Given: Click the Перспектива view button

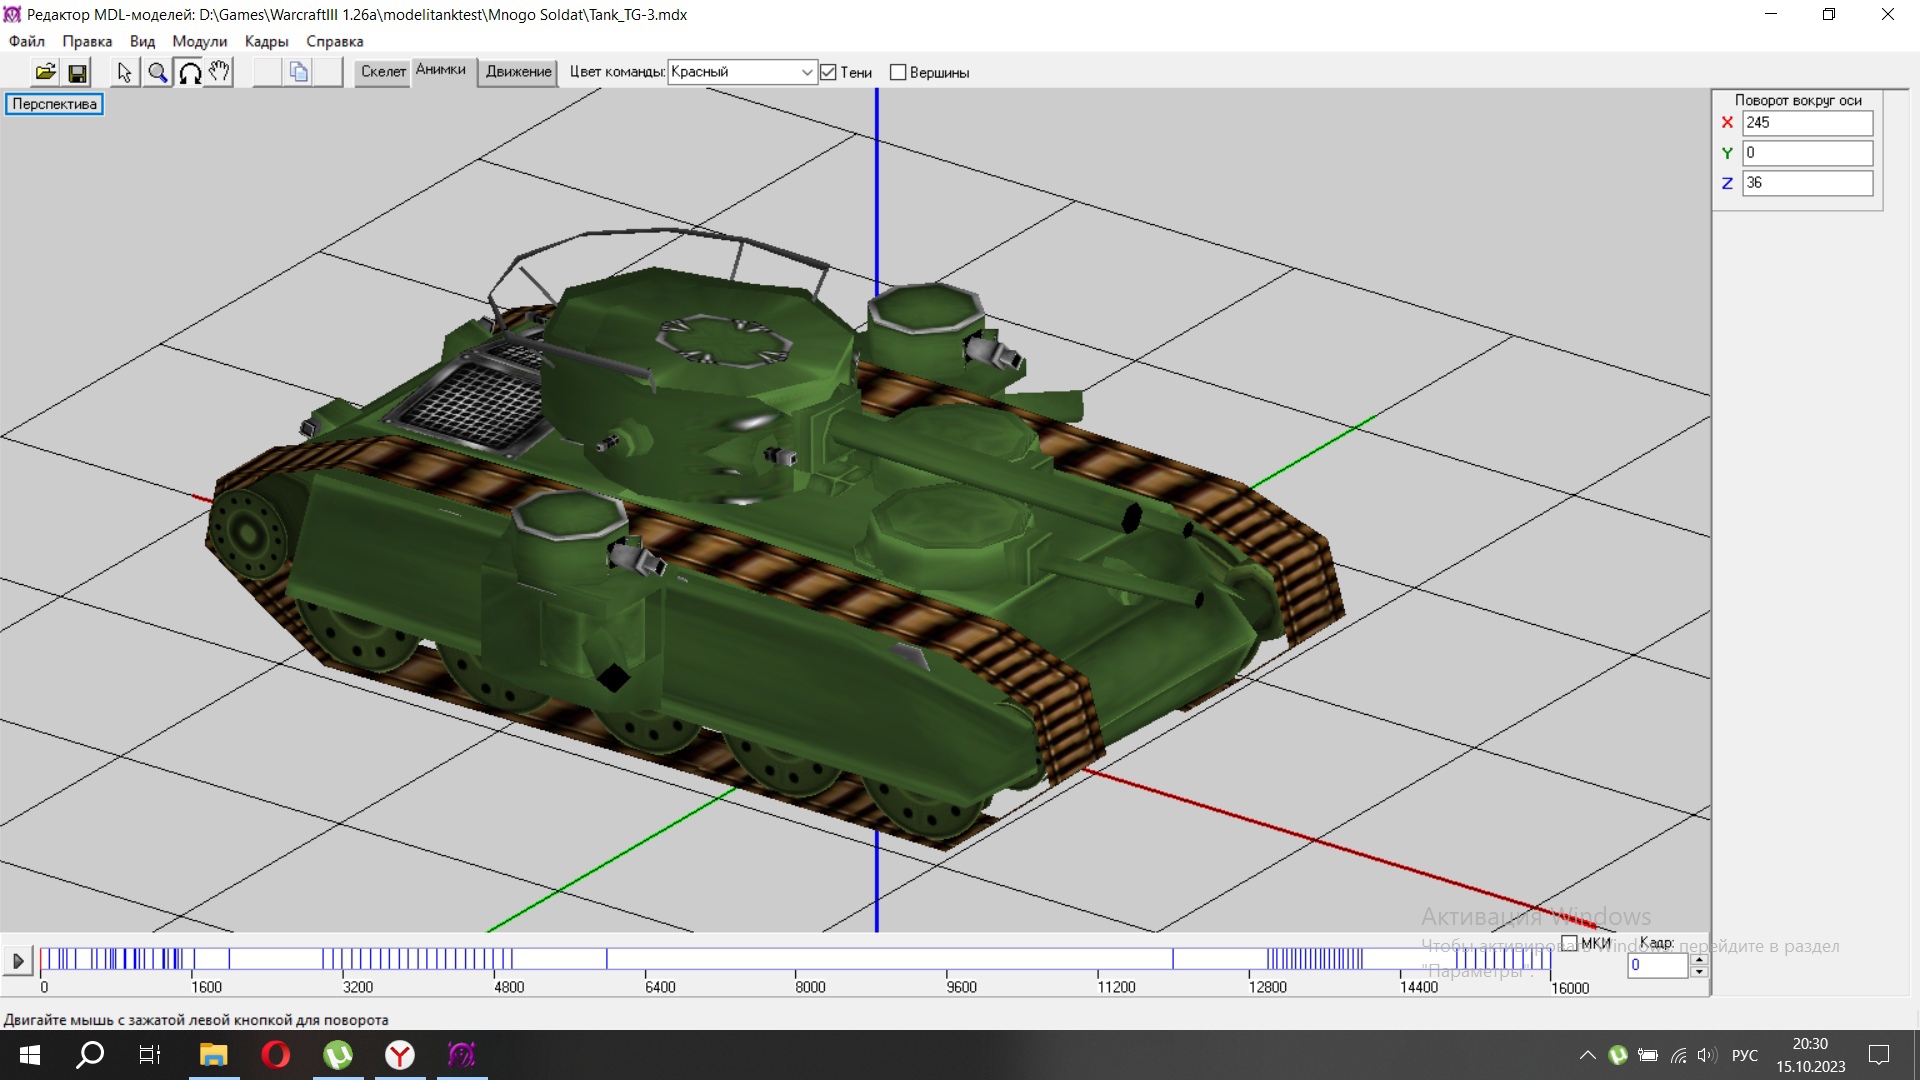Looking at the screenshot, I should [55, 104].
